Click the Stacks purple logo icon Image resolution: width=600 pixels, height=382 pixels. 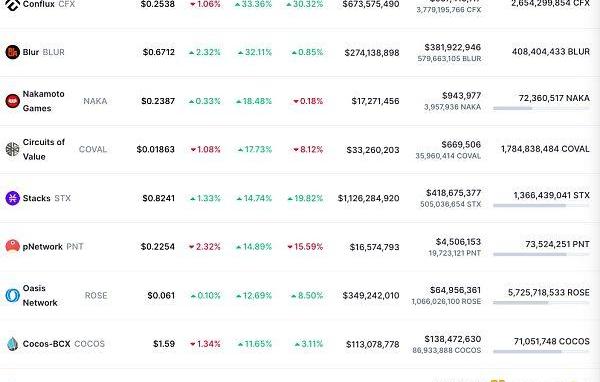(12, 198)
